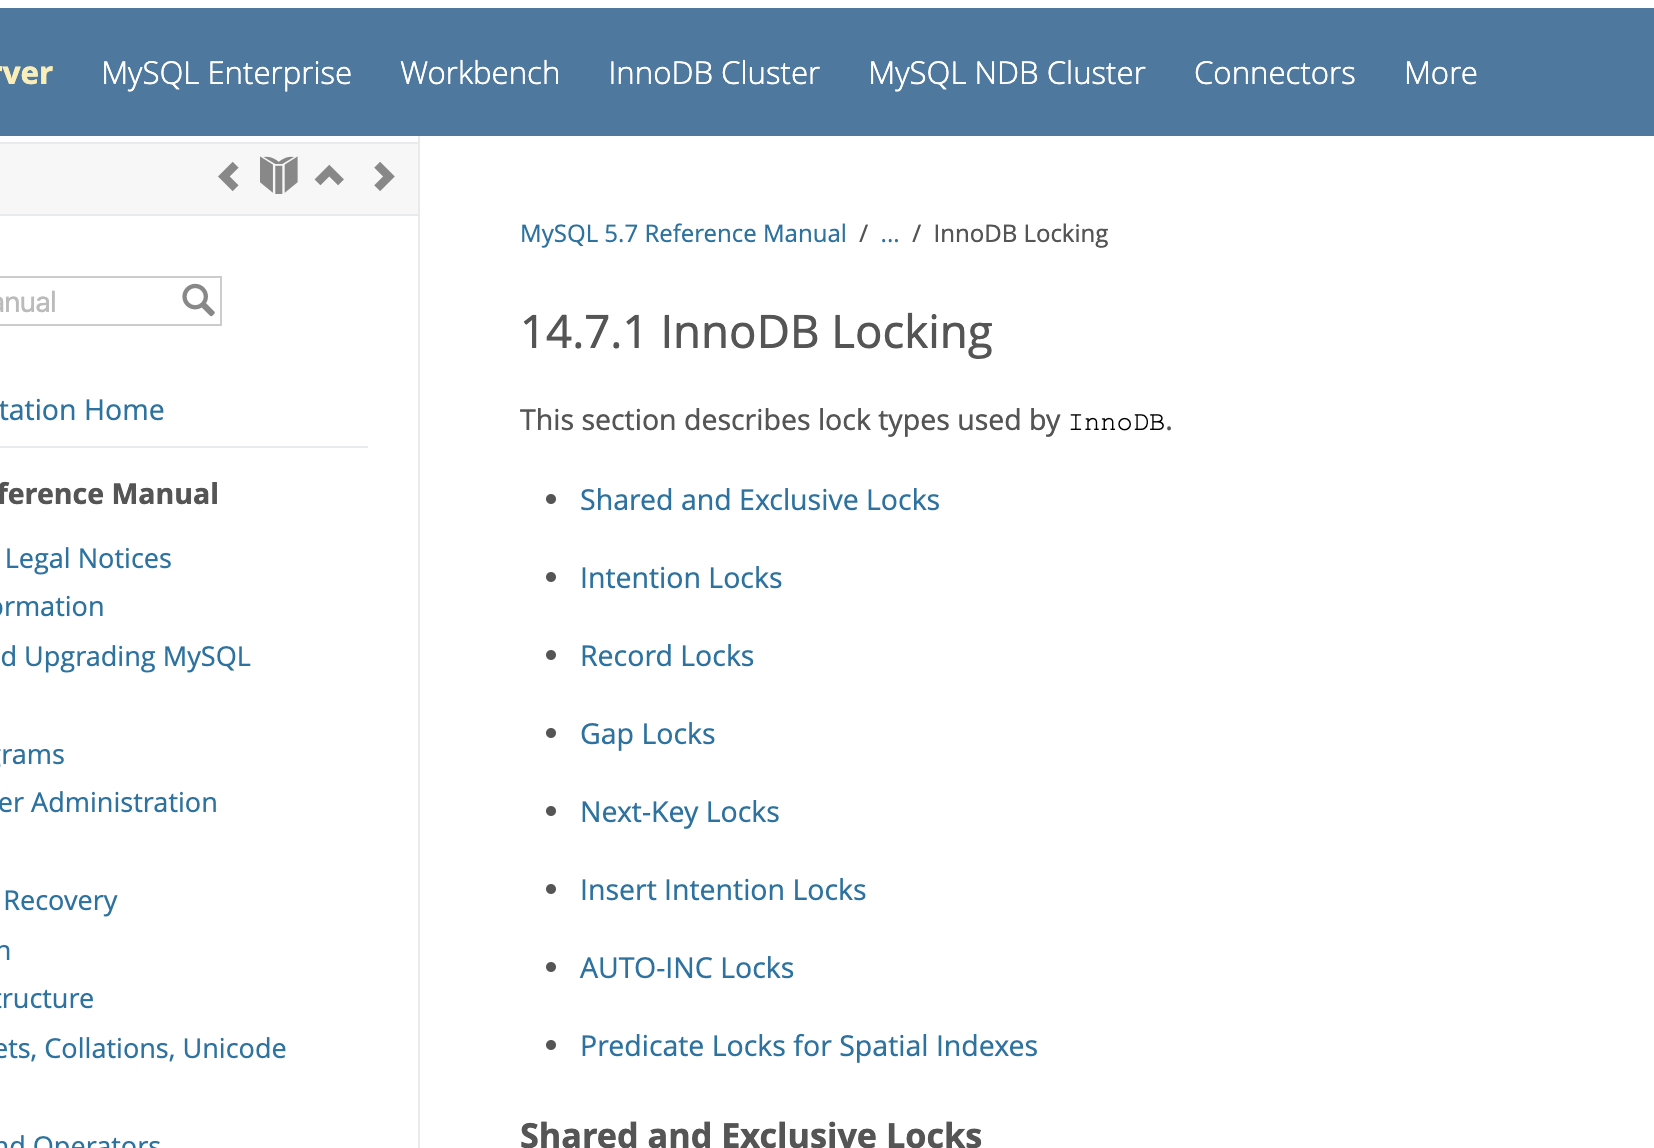Viewport: 1654px width, 1148px height.
Task: Open Documentation Home in sidebar
Action: (x=82, y=410)
